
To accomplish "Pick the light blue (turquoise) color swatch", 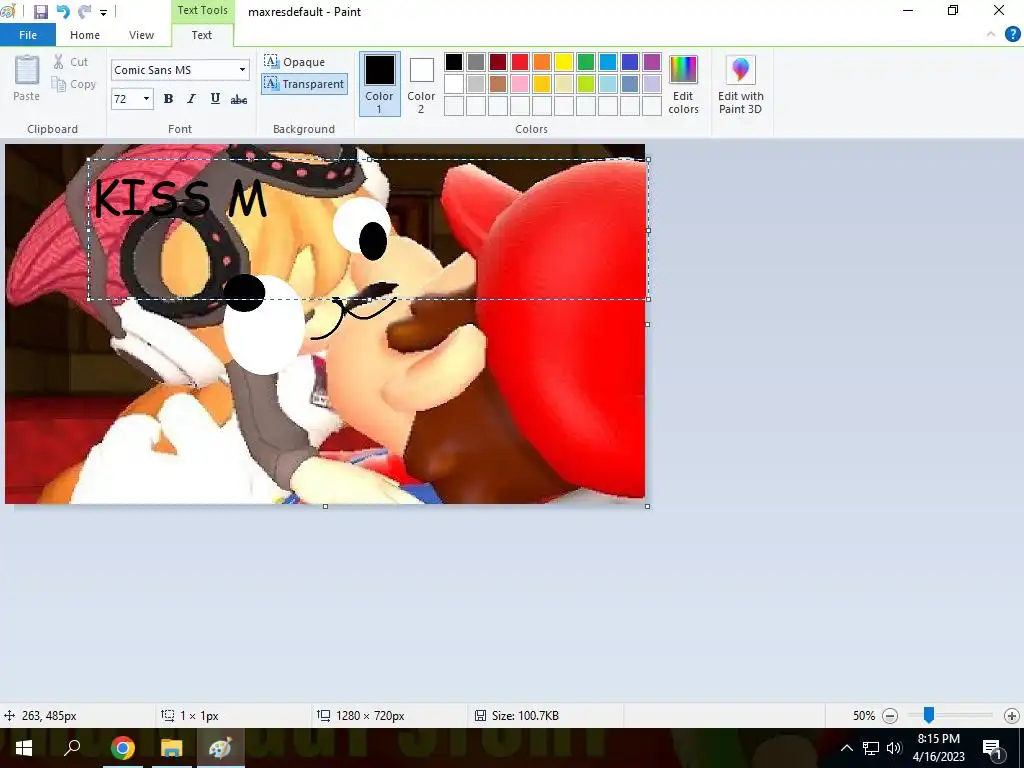I will pyautogui.click(x=608, y=84).
